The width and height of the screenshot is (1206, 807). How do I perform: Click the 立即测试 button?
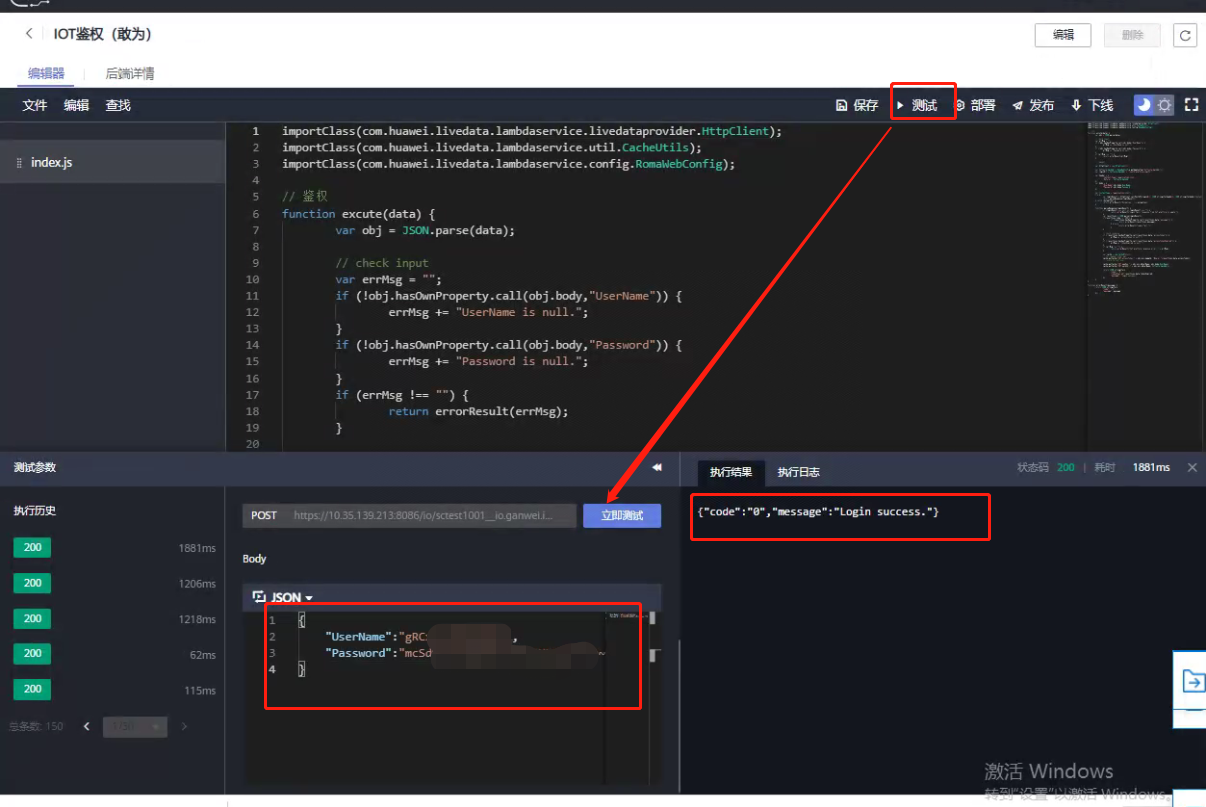[622, 516]
